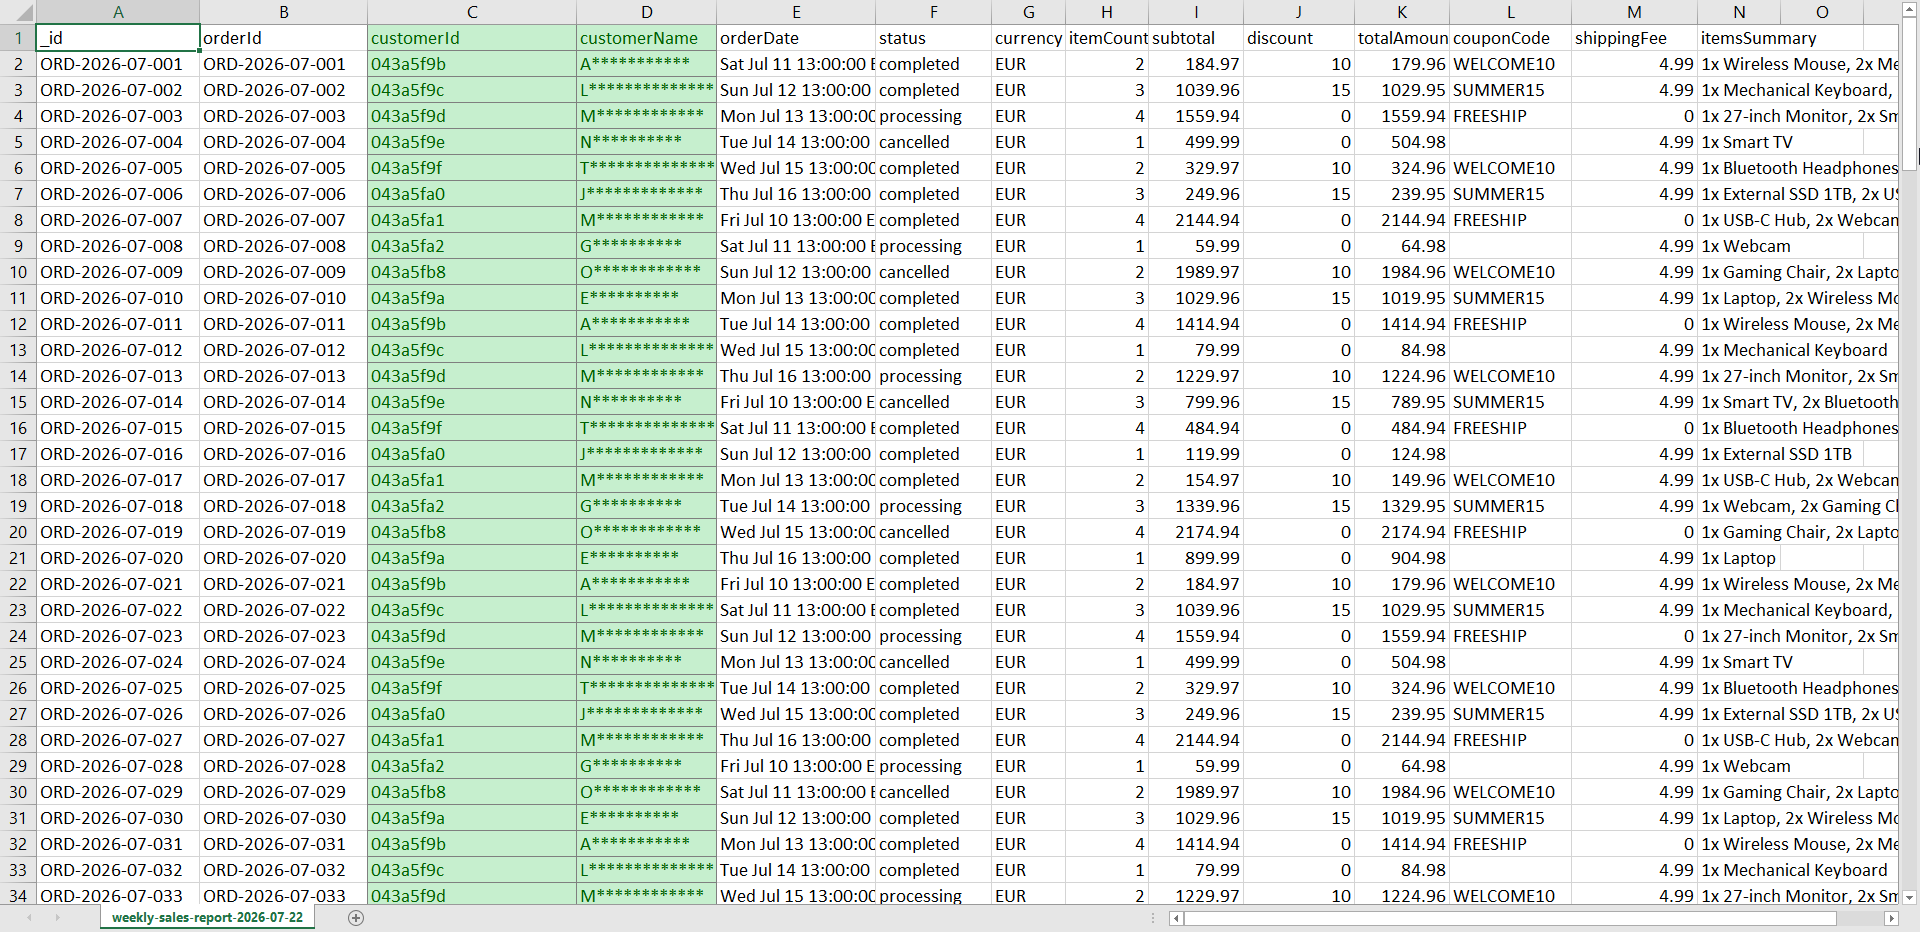Select totalAmount 124.98 in row 17
This screenshot has height=932, width=1920.
1402,454
